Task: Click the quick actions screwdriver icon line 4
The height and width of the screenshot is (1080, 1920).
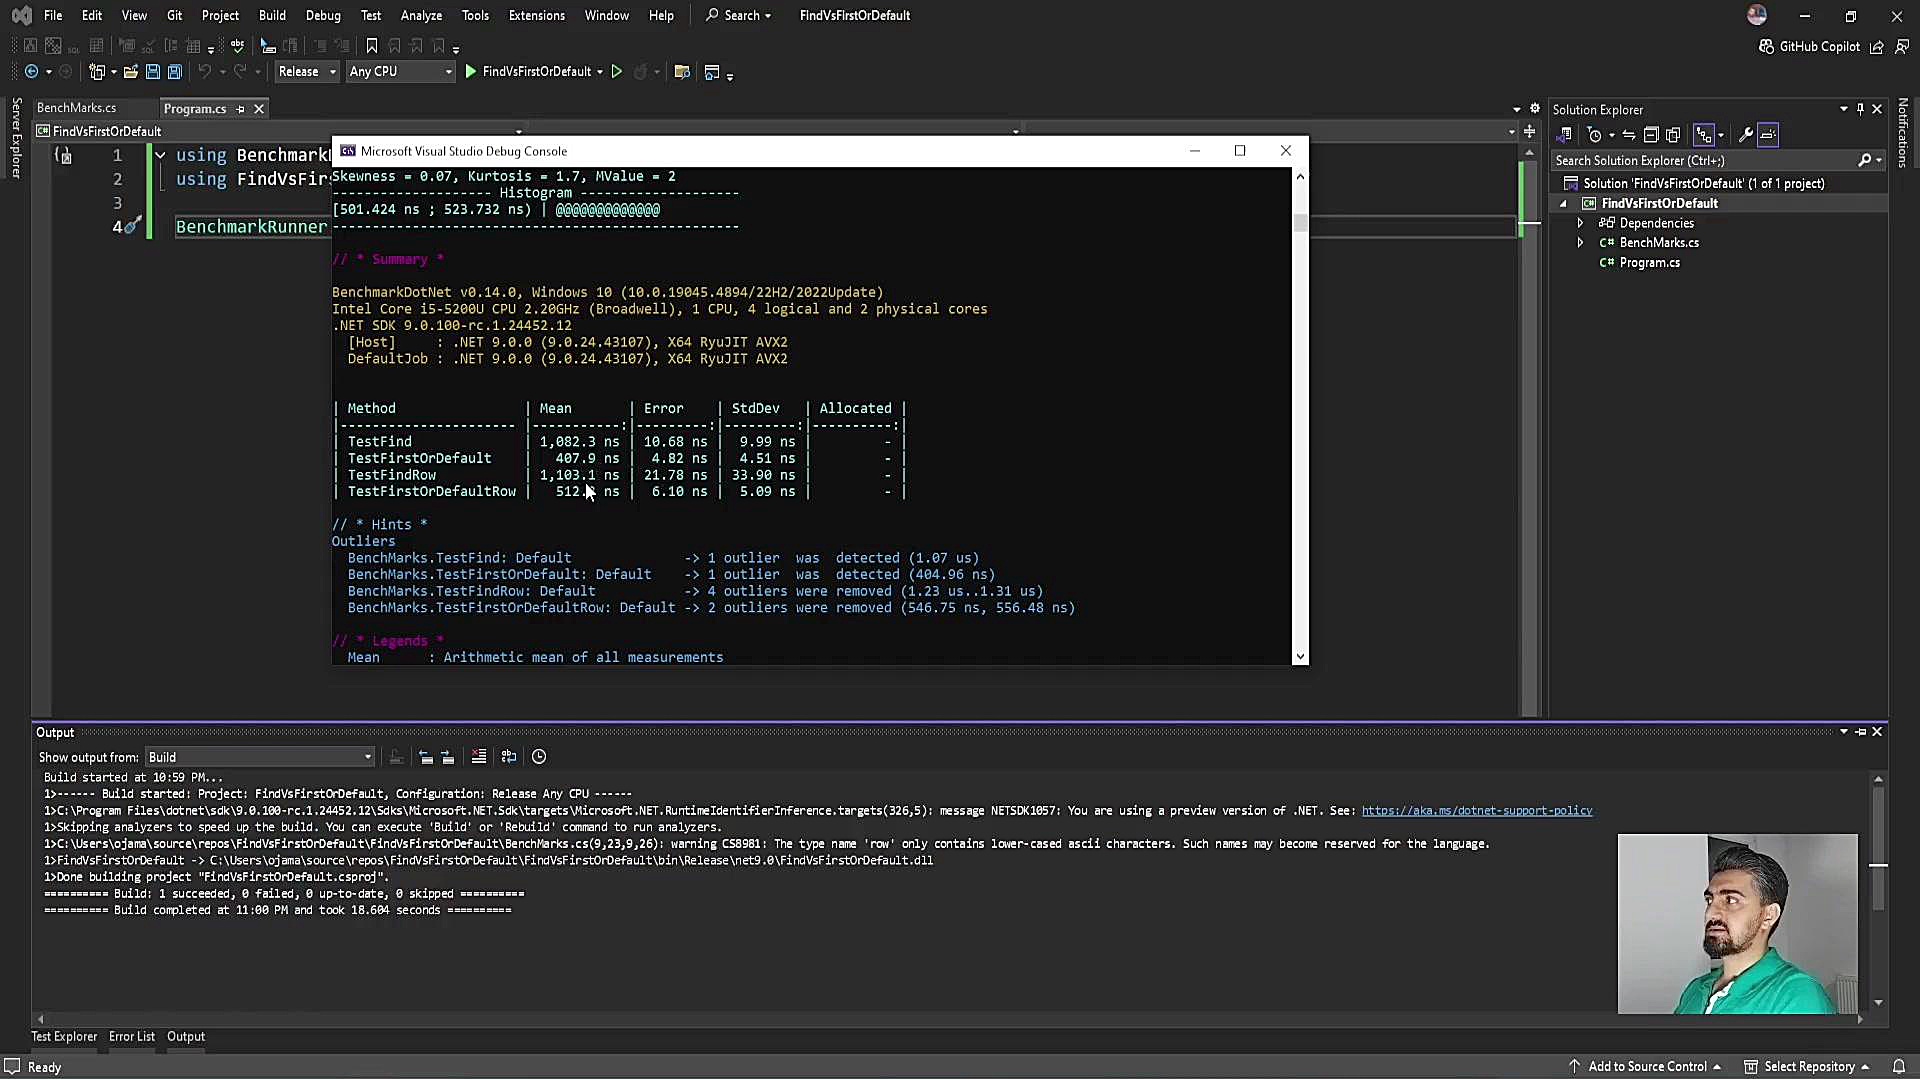Action: [132, 226]
